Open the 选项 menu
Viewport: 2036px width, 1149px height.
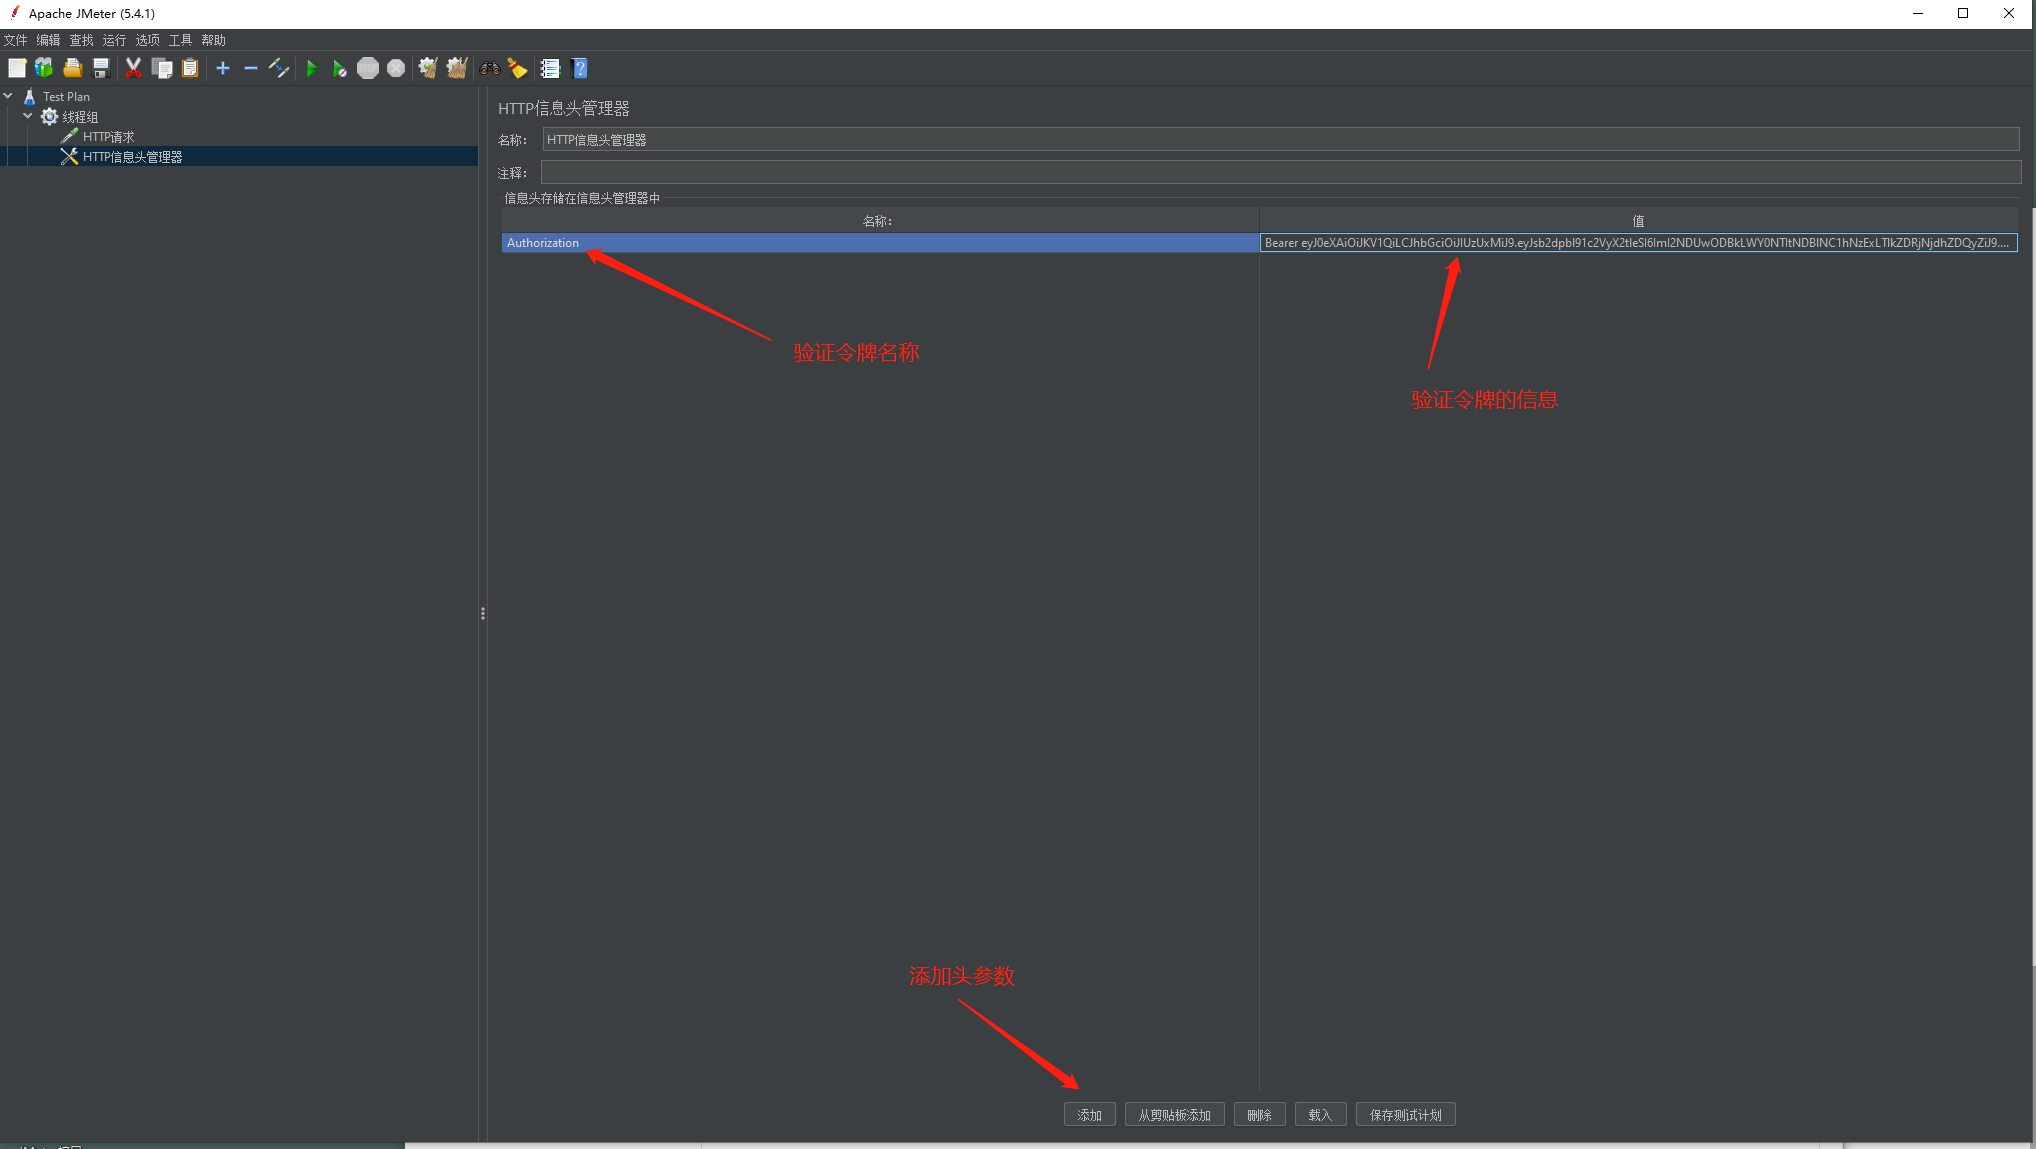click(147, 40)
